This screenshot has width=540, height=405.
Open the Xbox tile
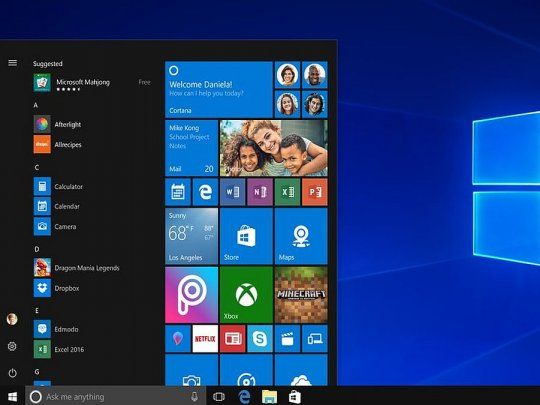pyautogui.click(x=246, y=295)
